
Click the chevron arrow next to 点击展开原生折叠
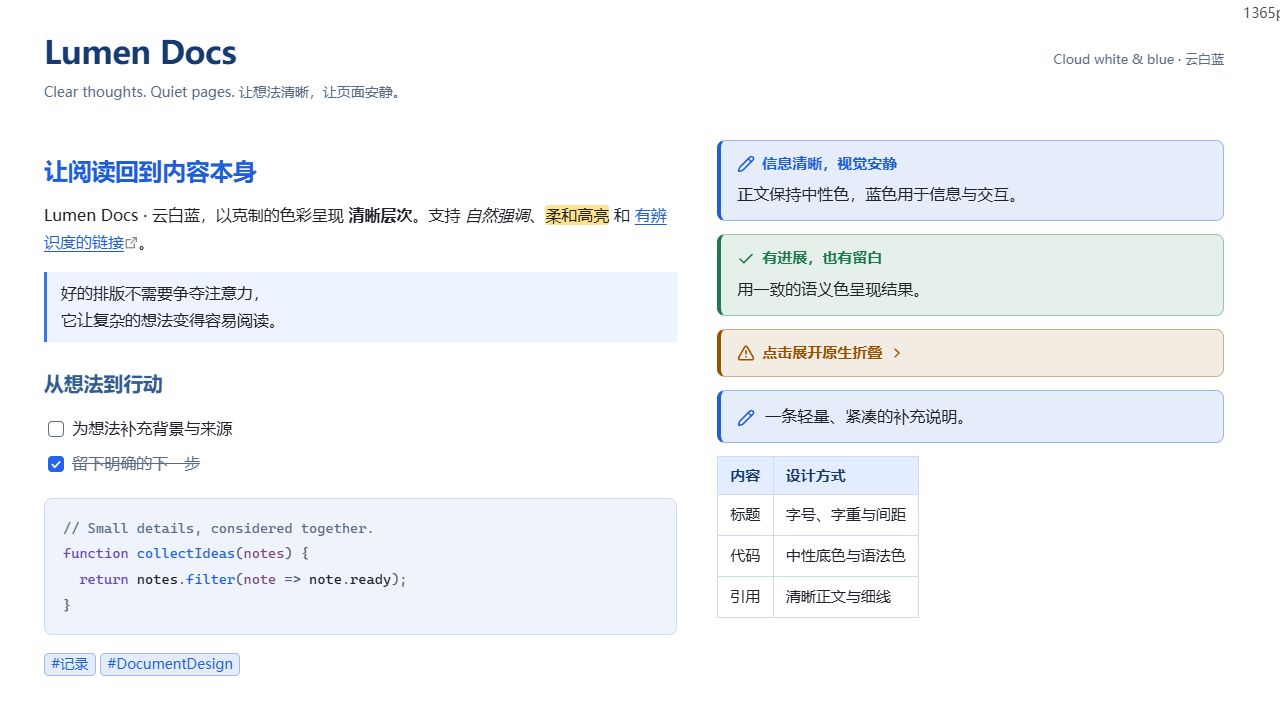(x=897, y=353)
